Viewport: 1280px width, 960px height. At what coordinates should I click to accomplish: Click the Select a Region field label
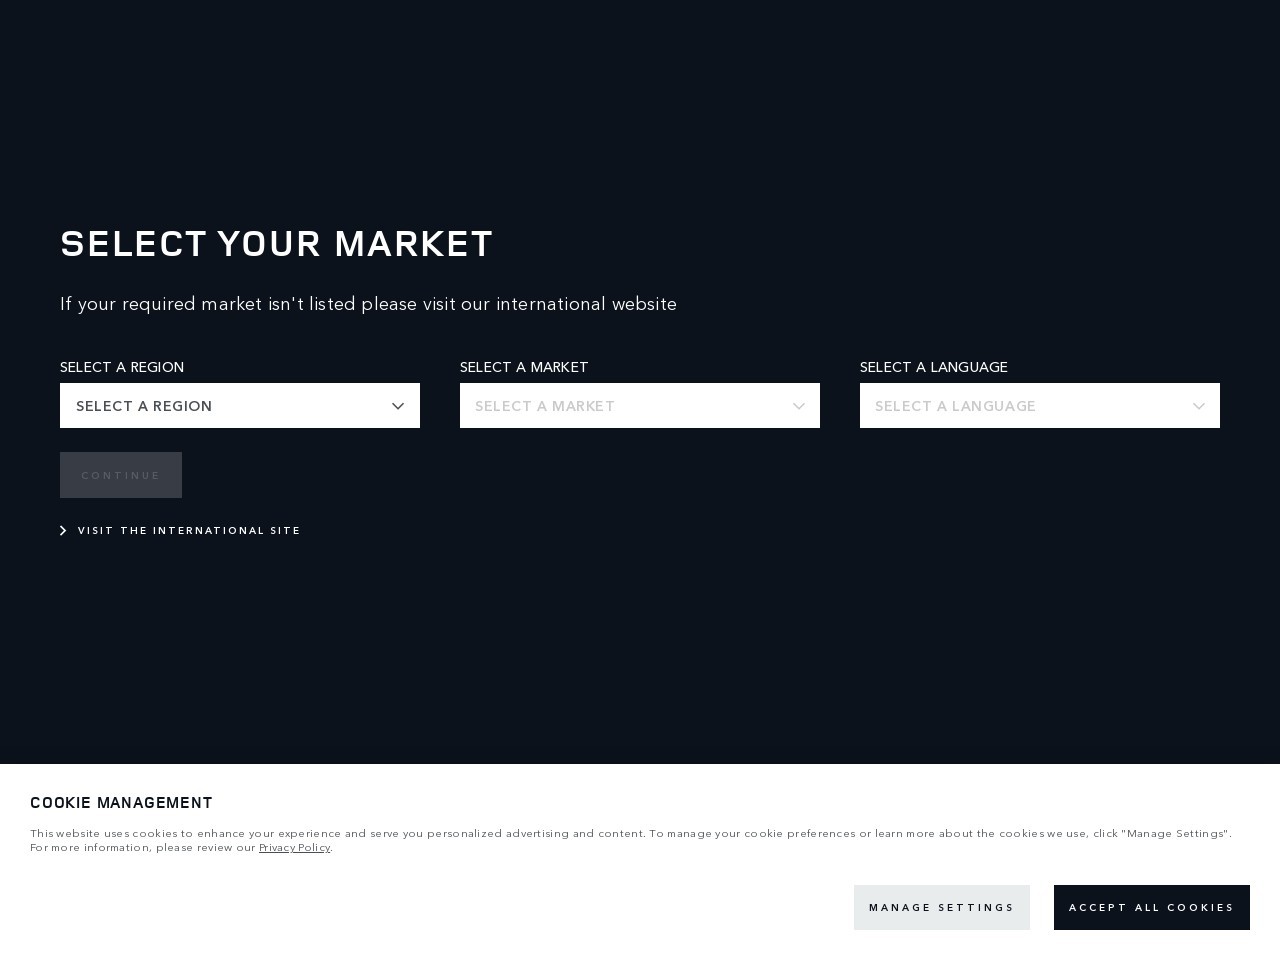[x=122, y=367]
